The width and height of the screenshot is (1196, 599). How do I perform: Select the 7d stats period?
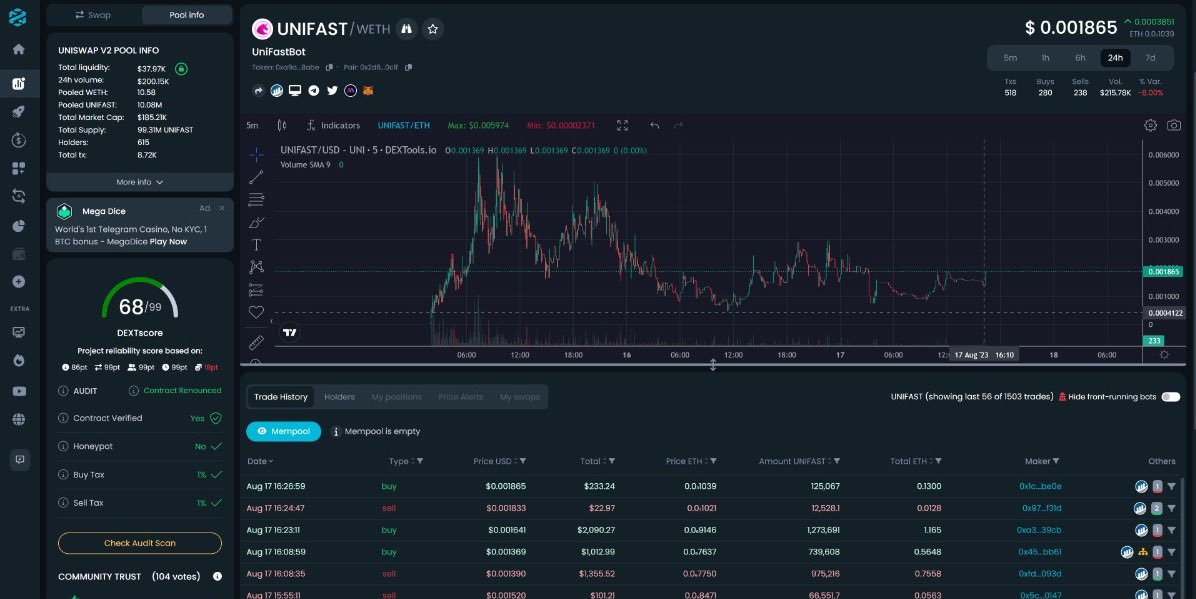tap(1149, 58)
